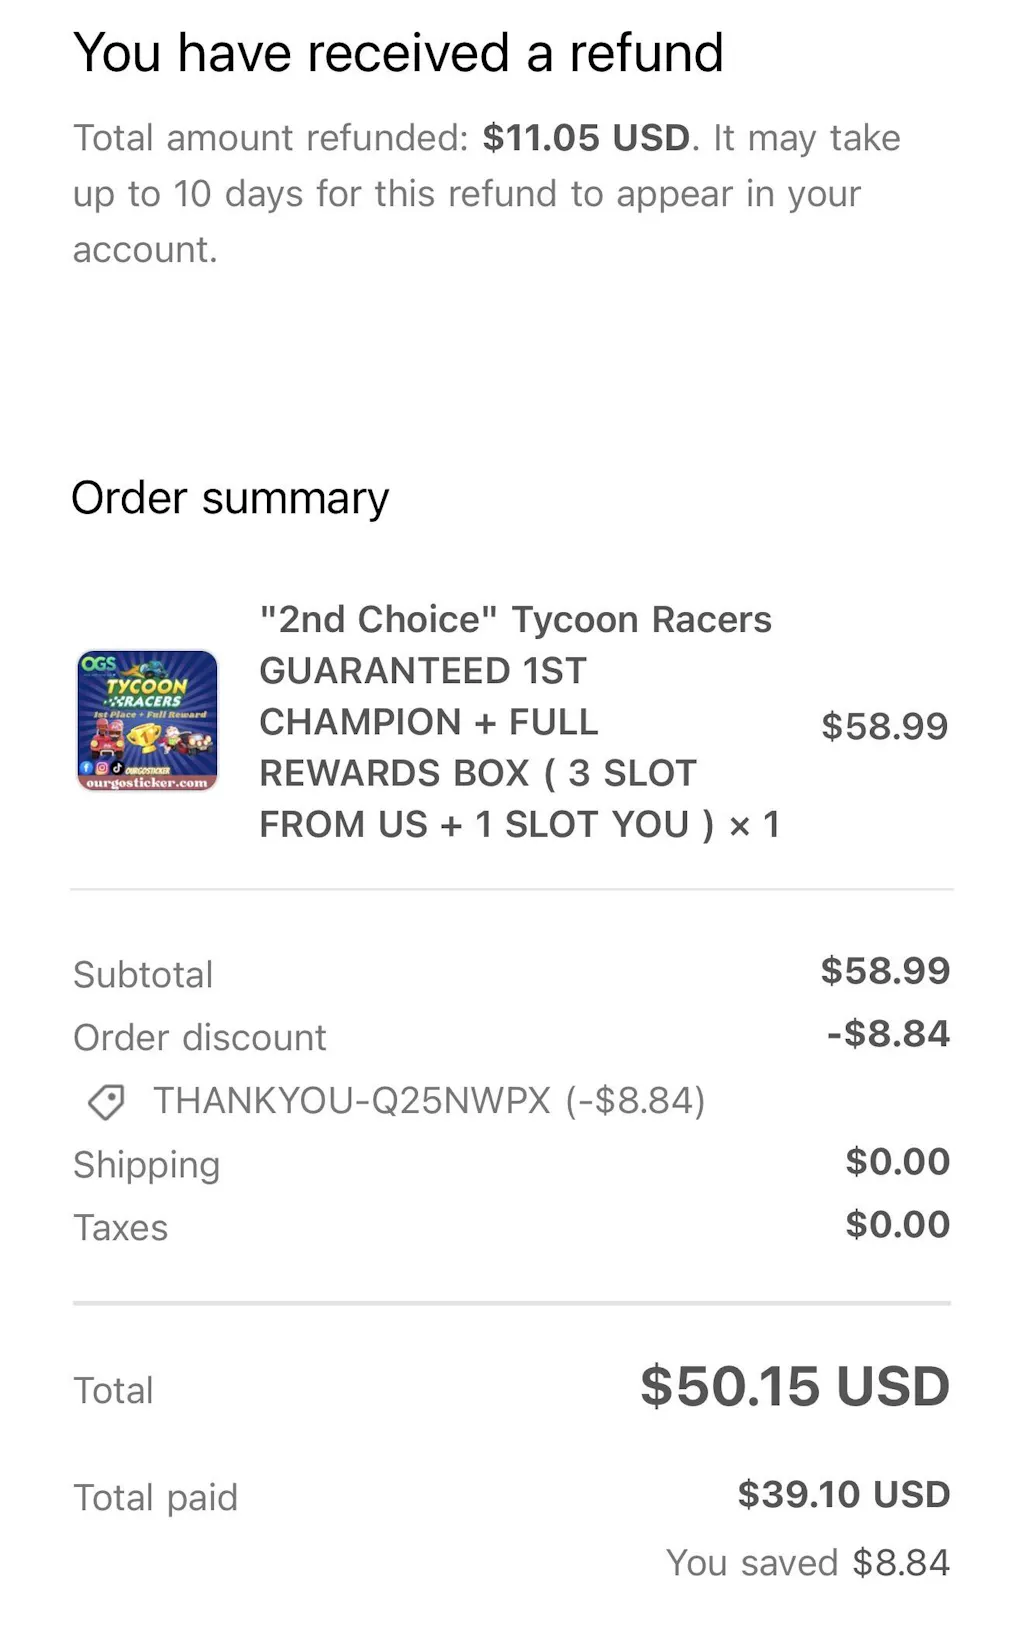Image resolution: width=1024 pixels, height=1629 pixels.
Task: Click the "You have received a refund" heading
Action: [398, 53]
